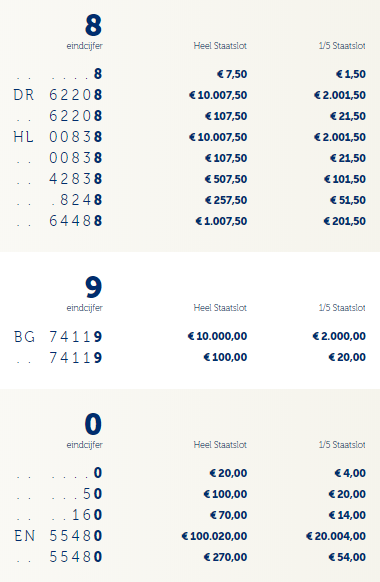Click 1/5 Staatslot header under 8
380x582 pixels.
pos(342,46)
